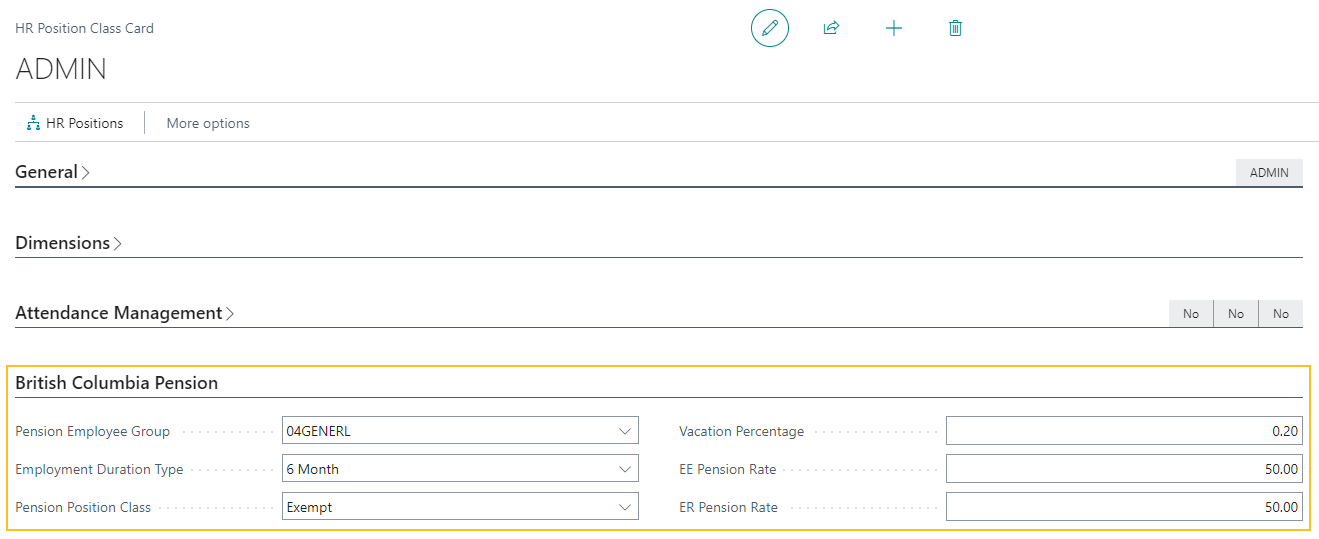Click the share icon in header
This screenshot has width=1319, height=539.
click(831, 28)
